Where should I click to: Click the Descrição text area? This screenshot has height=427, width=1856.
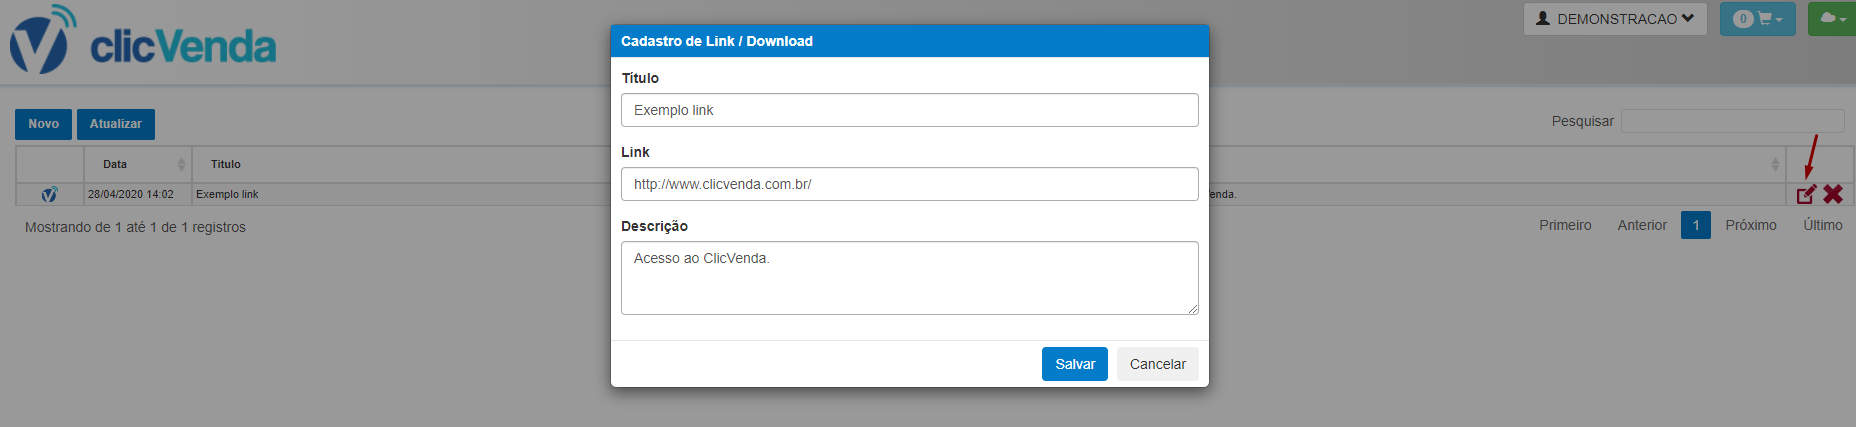[909, 277]
